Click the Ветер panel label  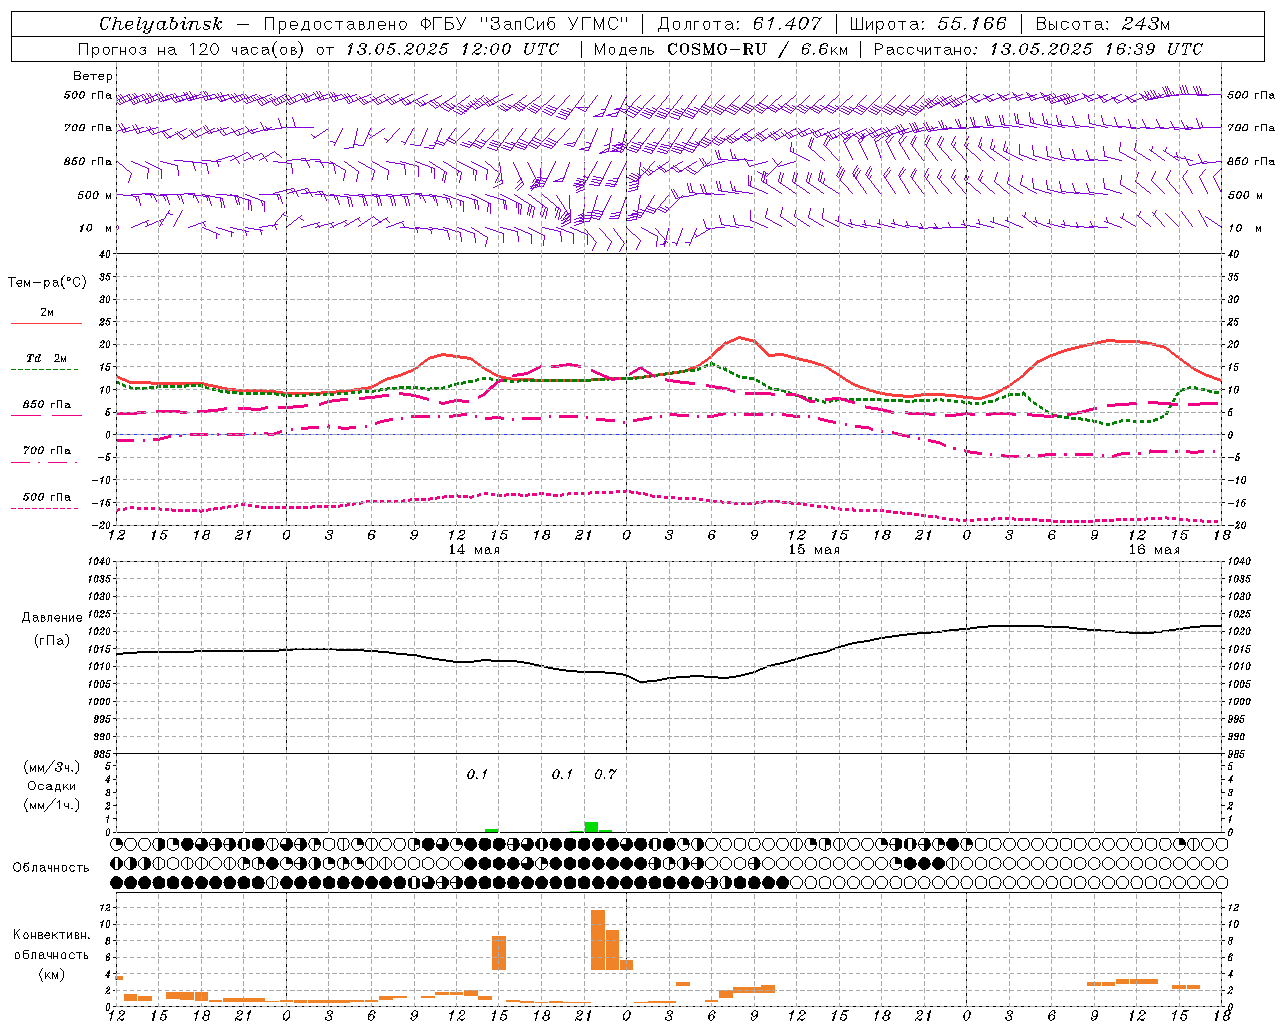click(93, 76)
